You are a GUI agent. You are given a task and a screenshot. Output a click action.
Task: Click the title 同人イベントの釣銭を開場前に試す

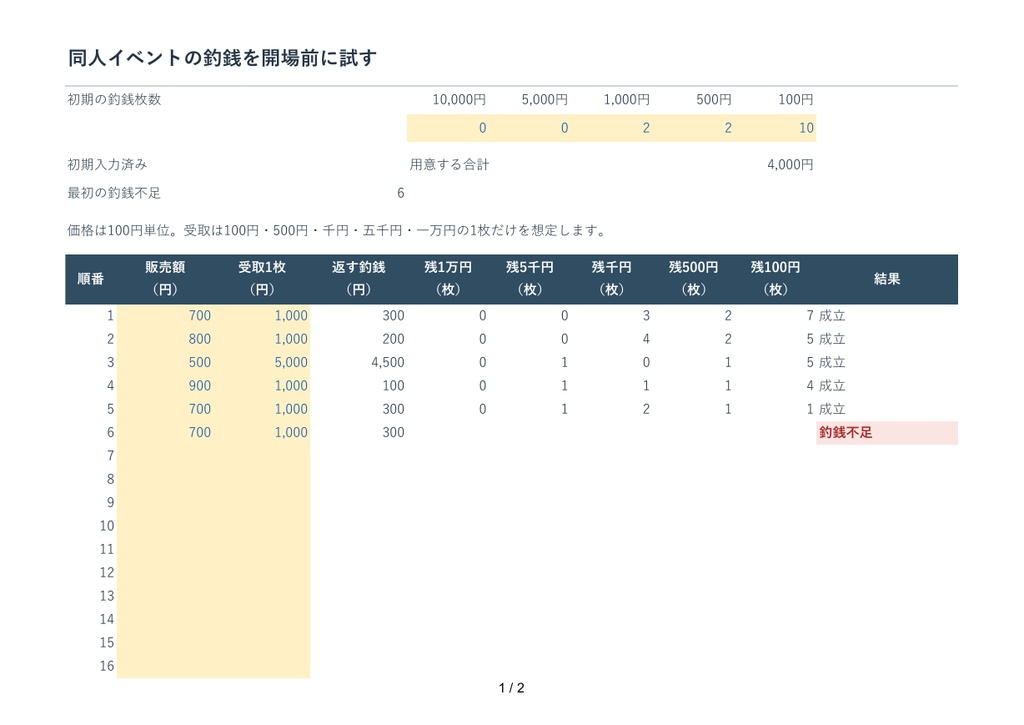coord(222,58)
